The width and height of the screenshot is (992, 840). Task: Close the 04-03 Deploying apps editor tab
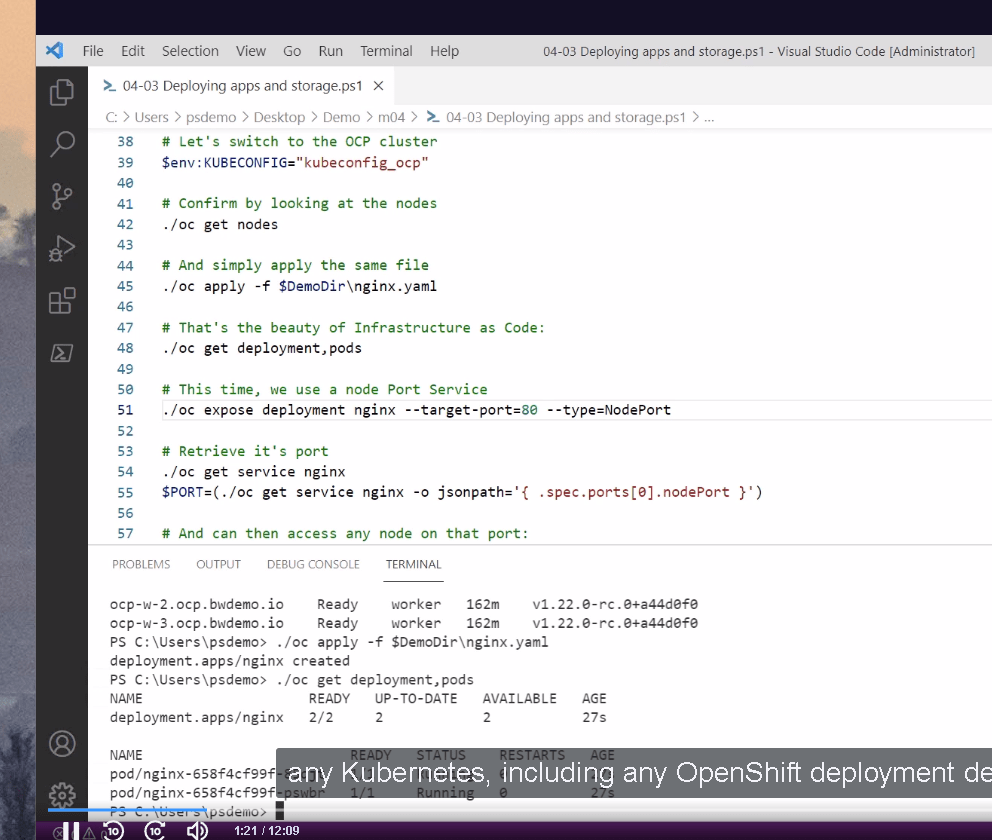(378, 86)
